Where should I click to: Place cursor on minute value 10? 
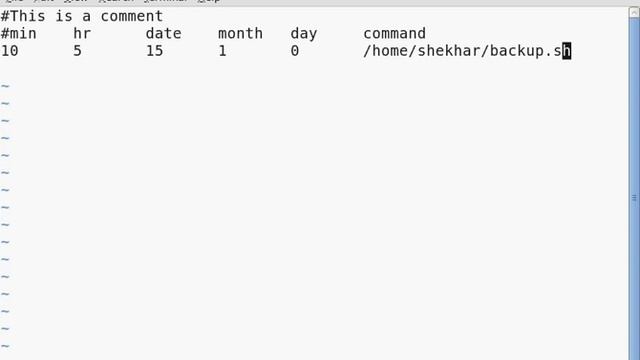[x=10, y=51]
